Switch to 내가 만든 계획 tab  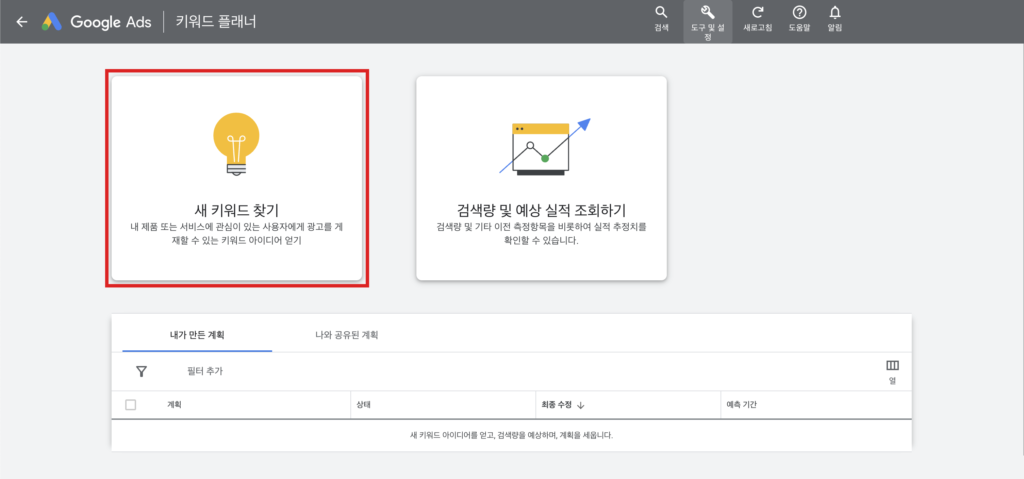[x=196, y=334]
